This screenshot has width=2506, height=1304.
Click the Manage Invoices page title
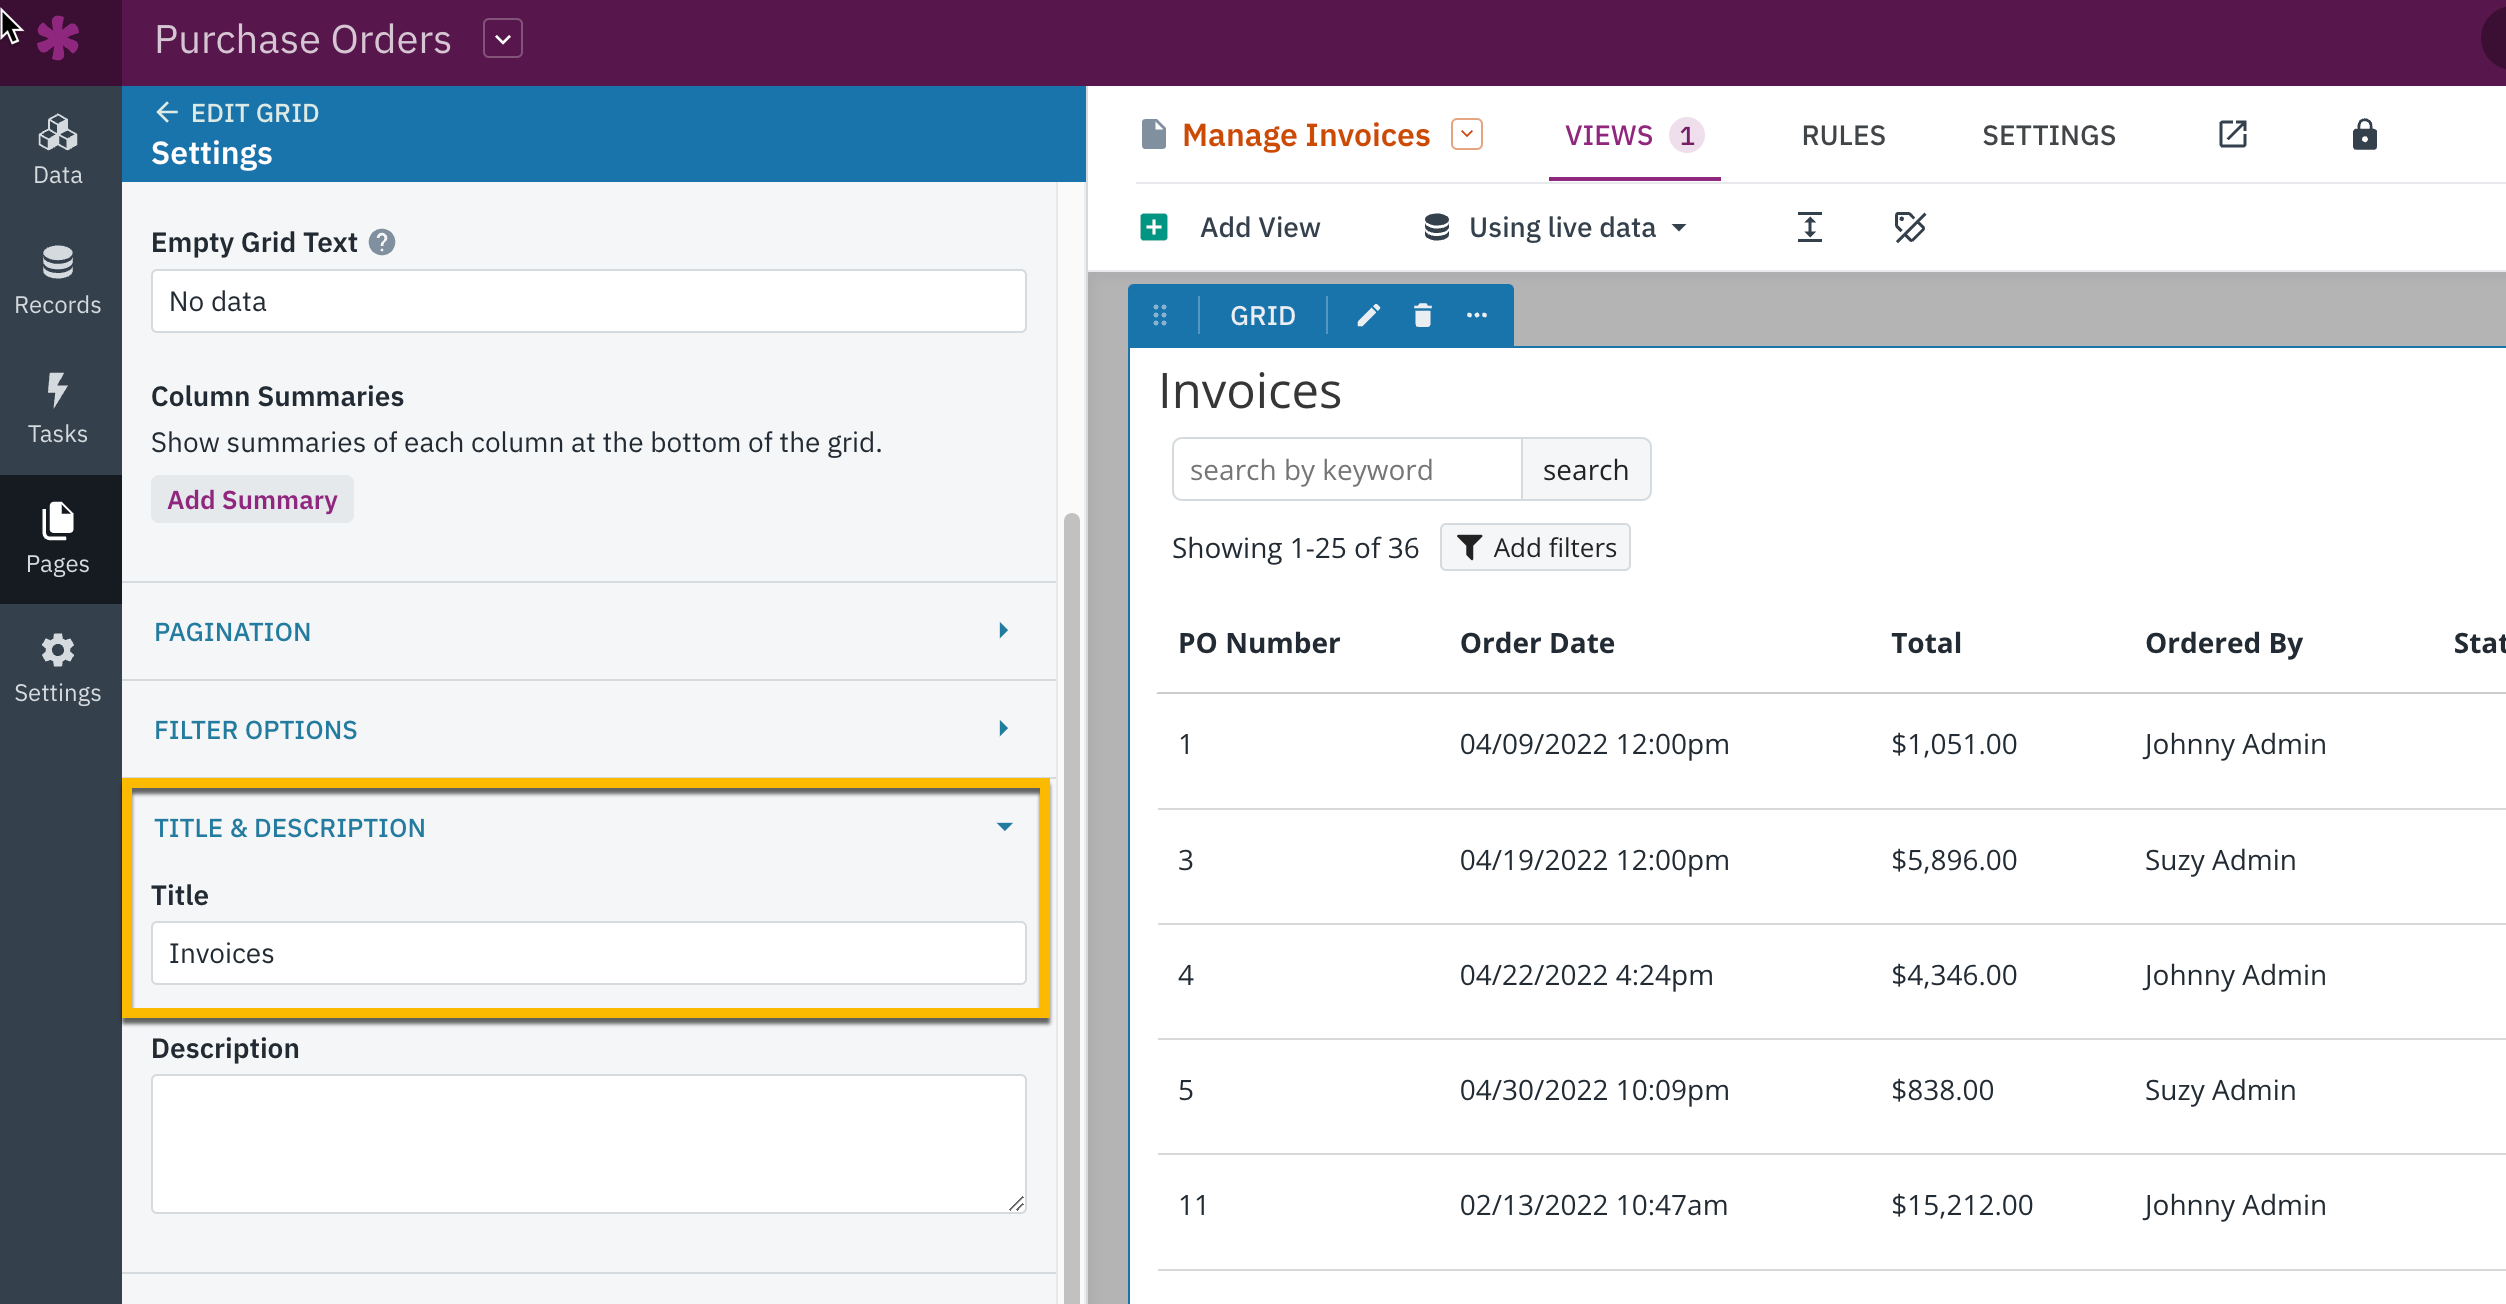click(1306, 134)
